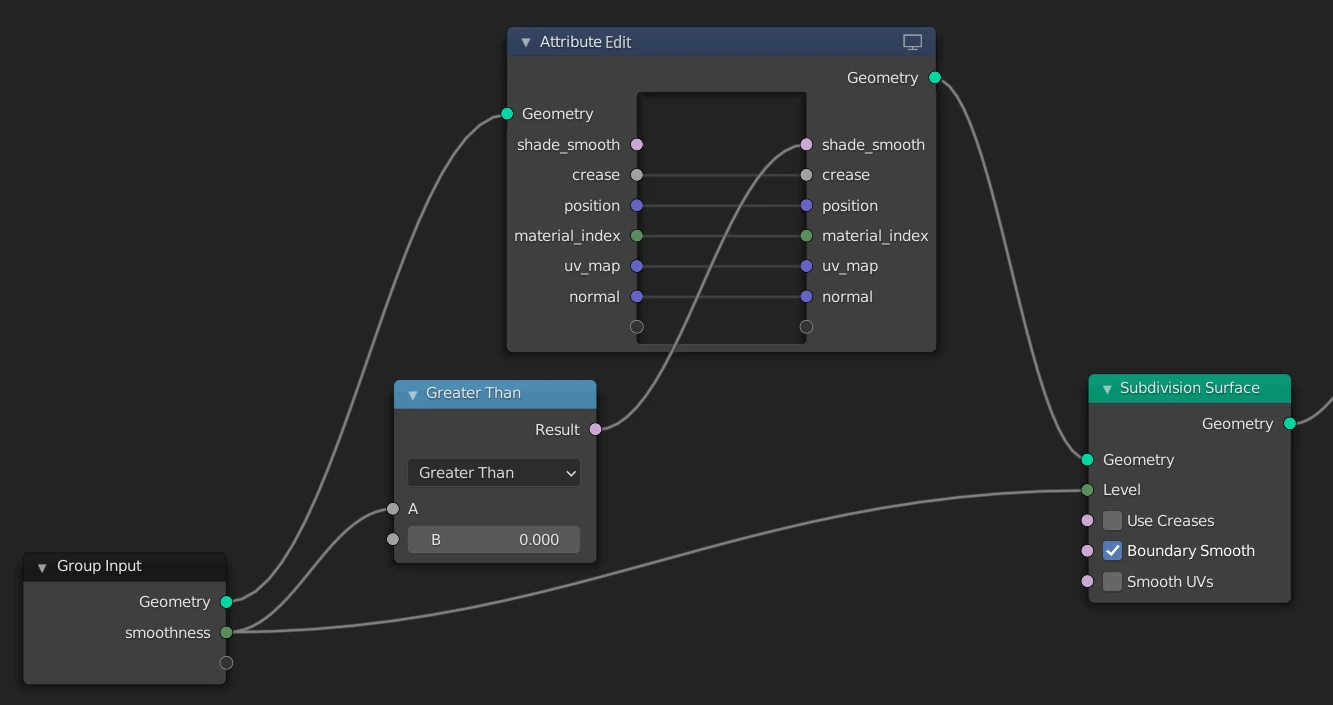Viewport: 1333px width, 705px height.
Task: Click the Geometry output socket on Group Input
Action: click(x=226, y=602)
